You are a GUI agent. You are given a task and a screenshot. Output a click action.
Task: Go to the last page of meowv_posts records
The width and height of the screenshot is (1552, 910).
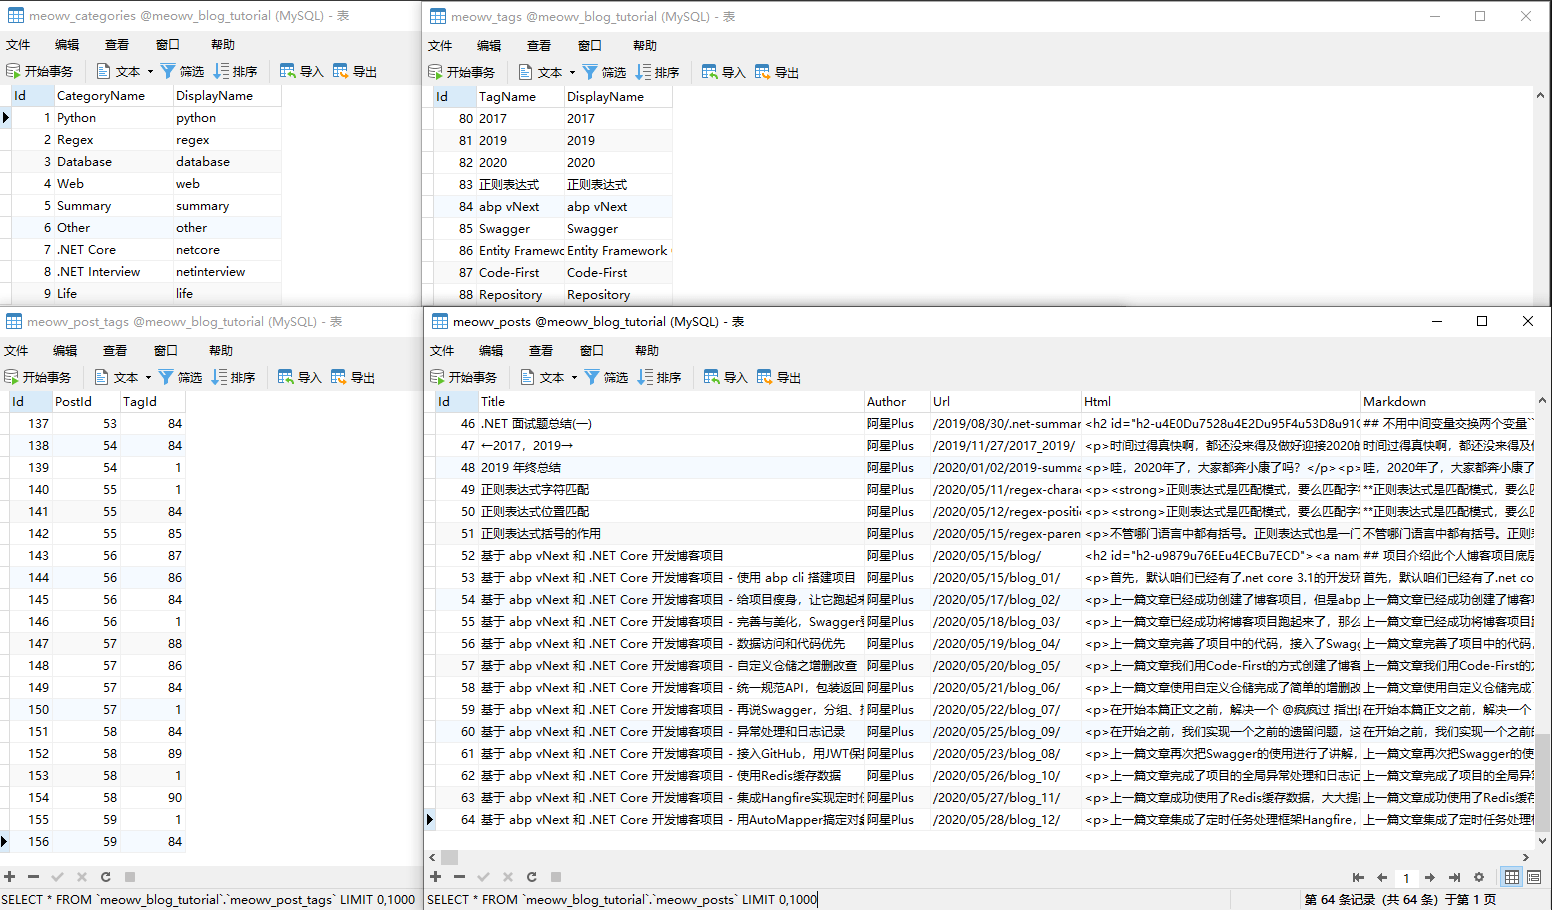(x=1454, y=877)
